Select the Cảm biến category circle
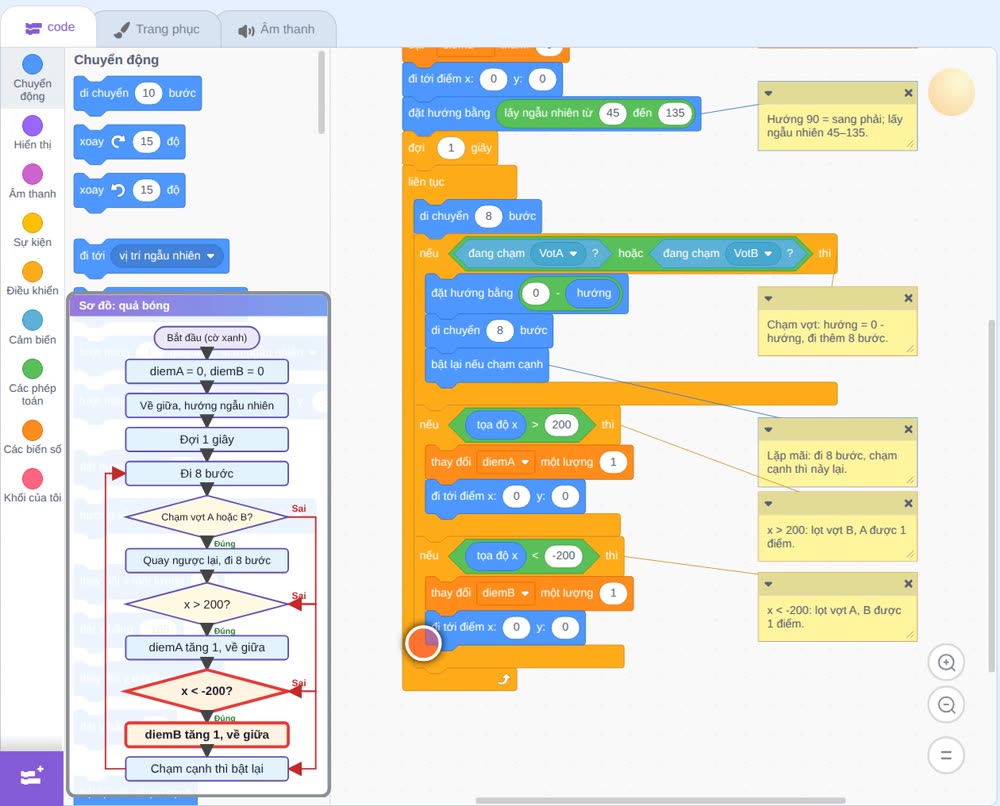This screenshot has height=806, width=1000. pos(33,320)
